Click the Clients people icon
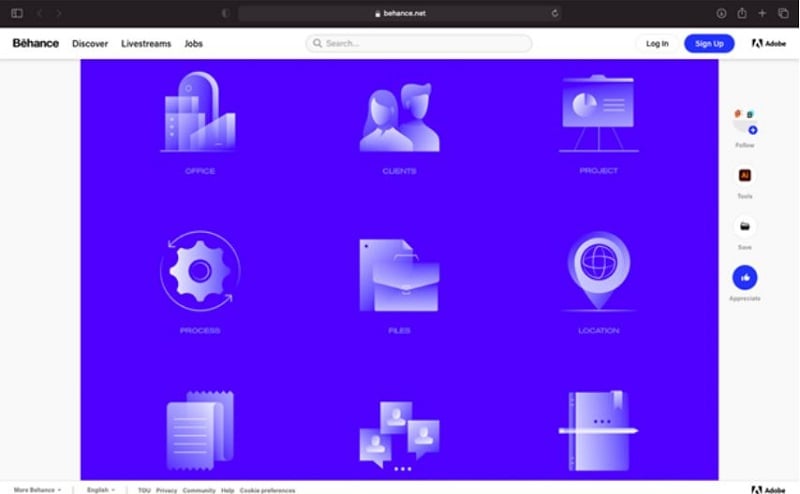The height and width of the screenshot is (494, 800). tap(399, 117)
